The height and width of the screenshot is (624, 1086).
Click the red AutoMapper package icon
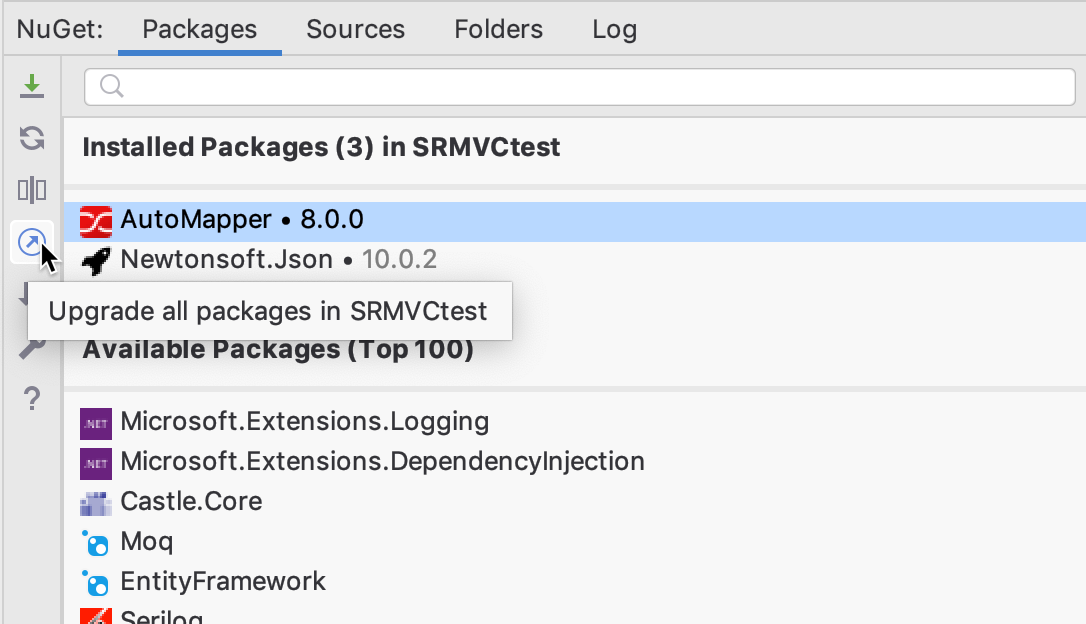pos(96,221)
